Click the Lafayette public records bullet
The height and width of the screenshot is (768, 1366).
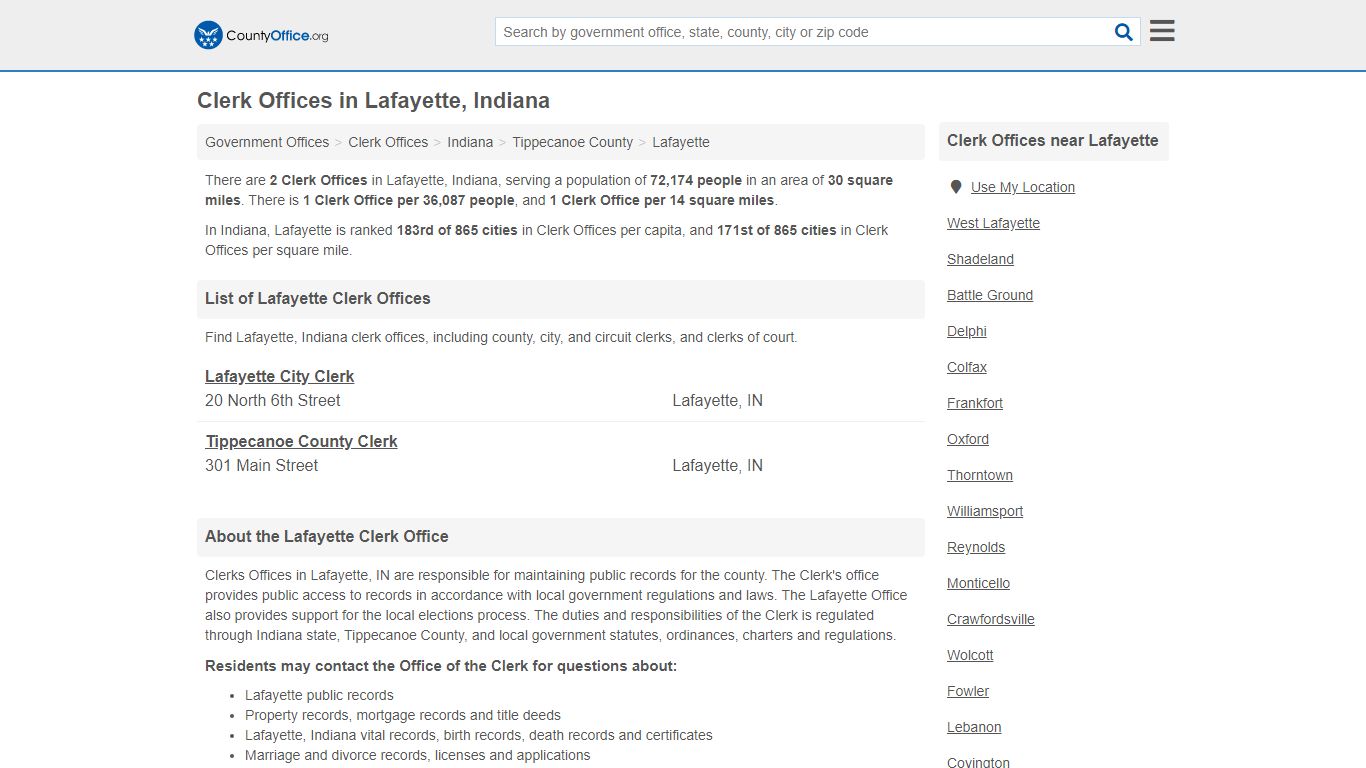319,695
